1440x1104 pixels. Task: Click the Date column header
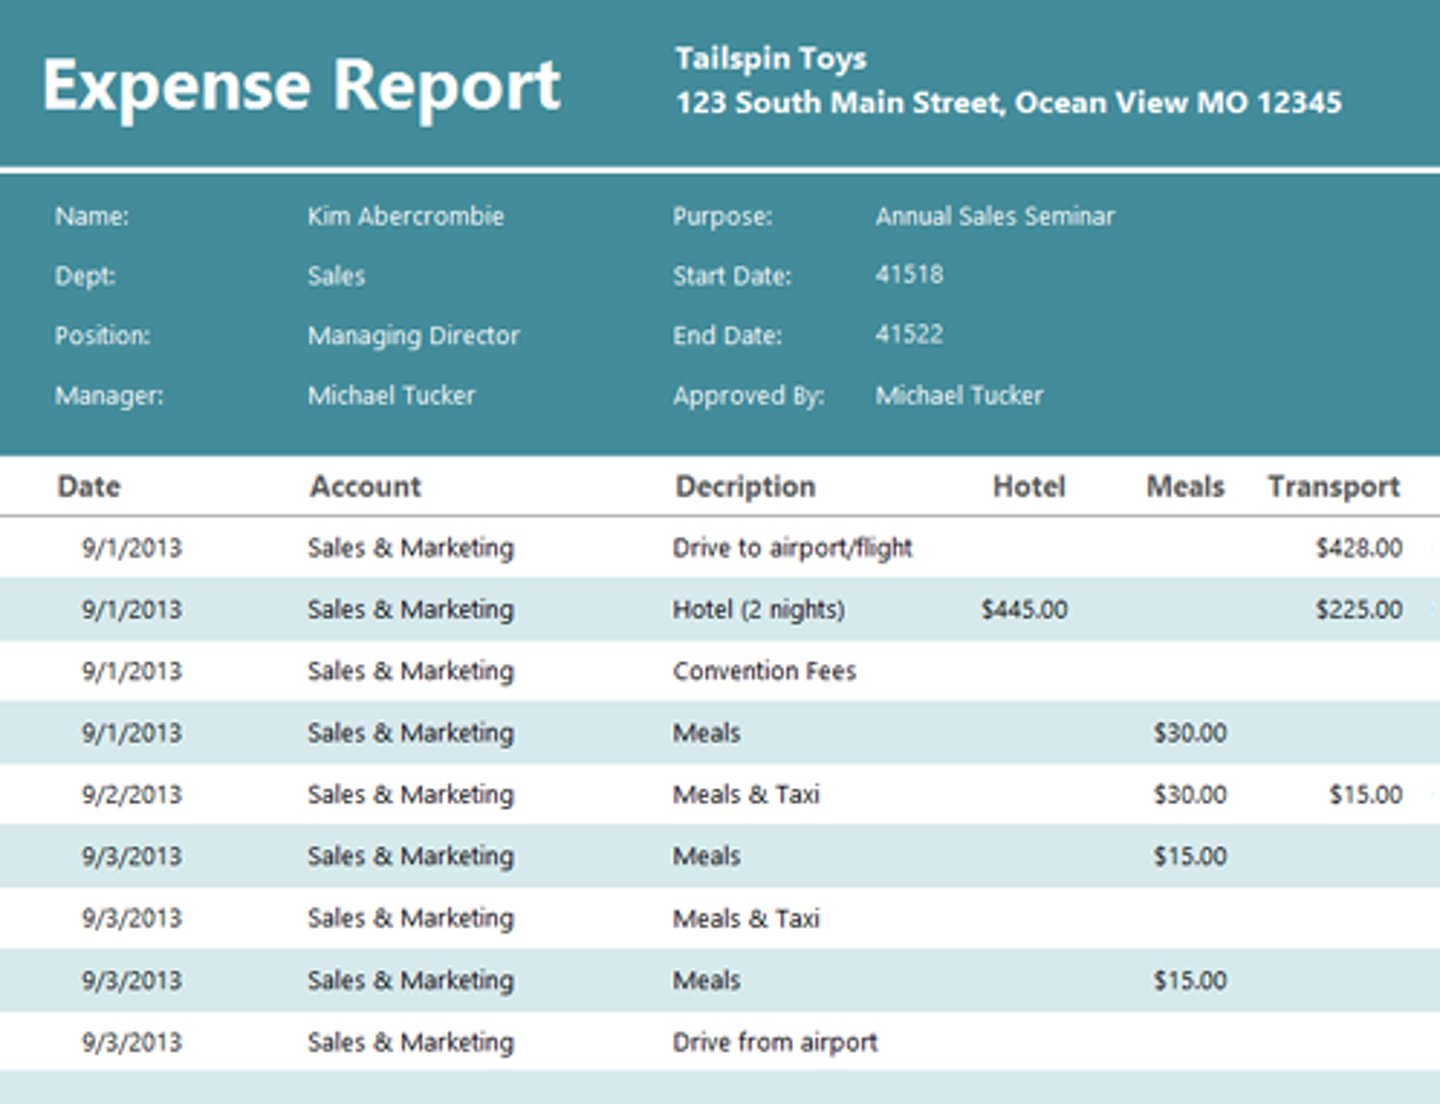(89, 487)
